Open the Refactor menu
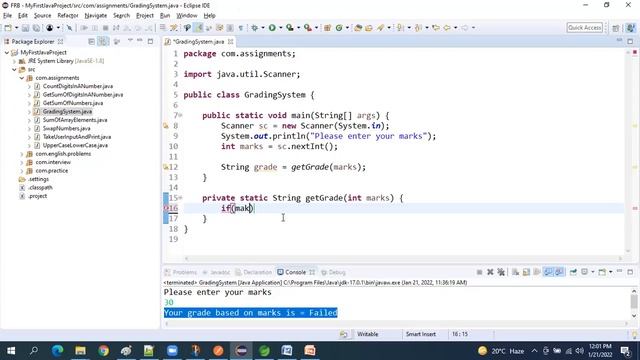This screenshot has height=360, width=640. coord(68,16)
